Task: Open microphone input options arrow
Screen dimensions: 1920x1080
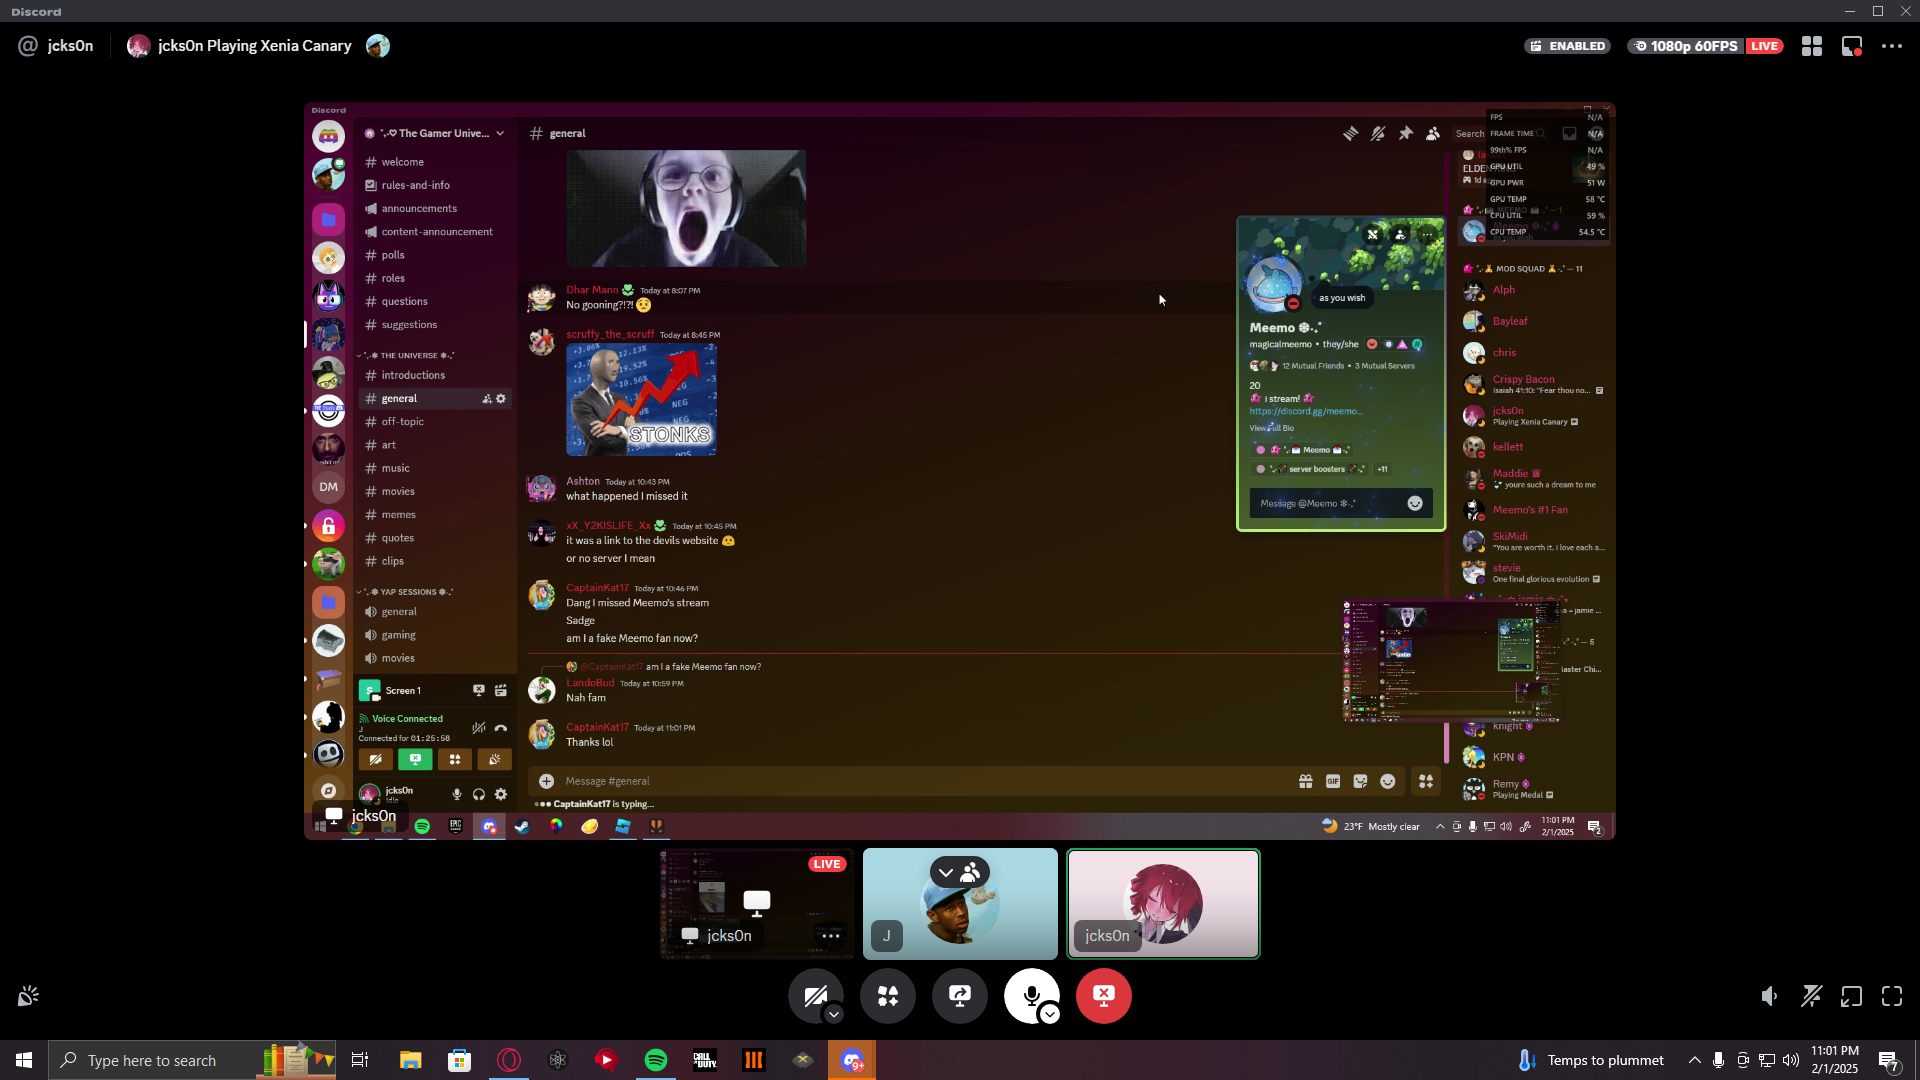Action: [x=1050, y=1015]
